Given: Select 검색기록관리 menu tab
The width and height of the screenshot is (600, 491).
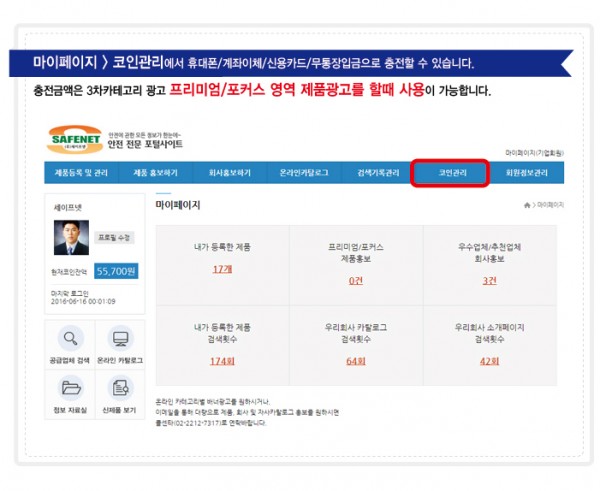Looking at the screenshot, I should click(x=378, y=173).
